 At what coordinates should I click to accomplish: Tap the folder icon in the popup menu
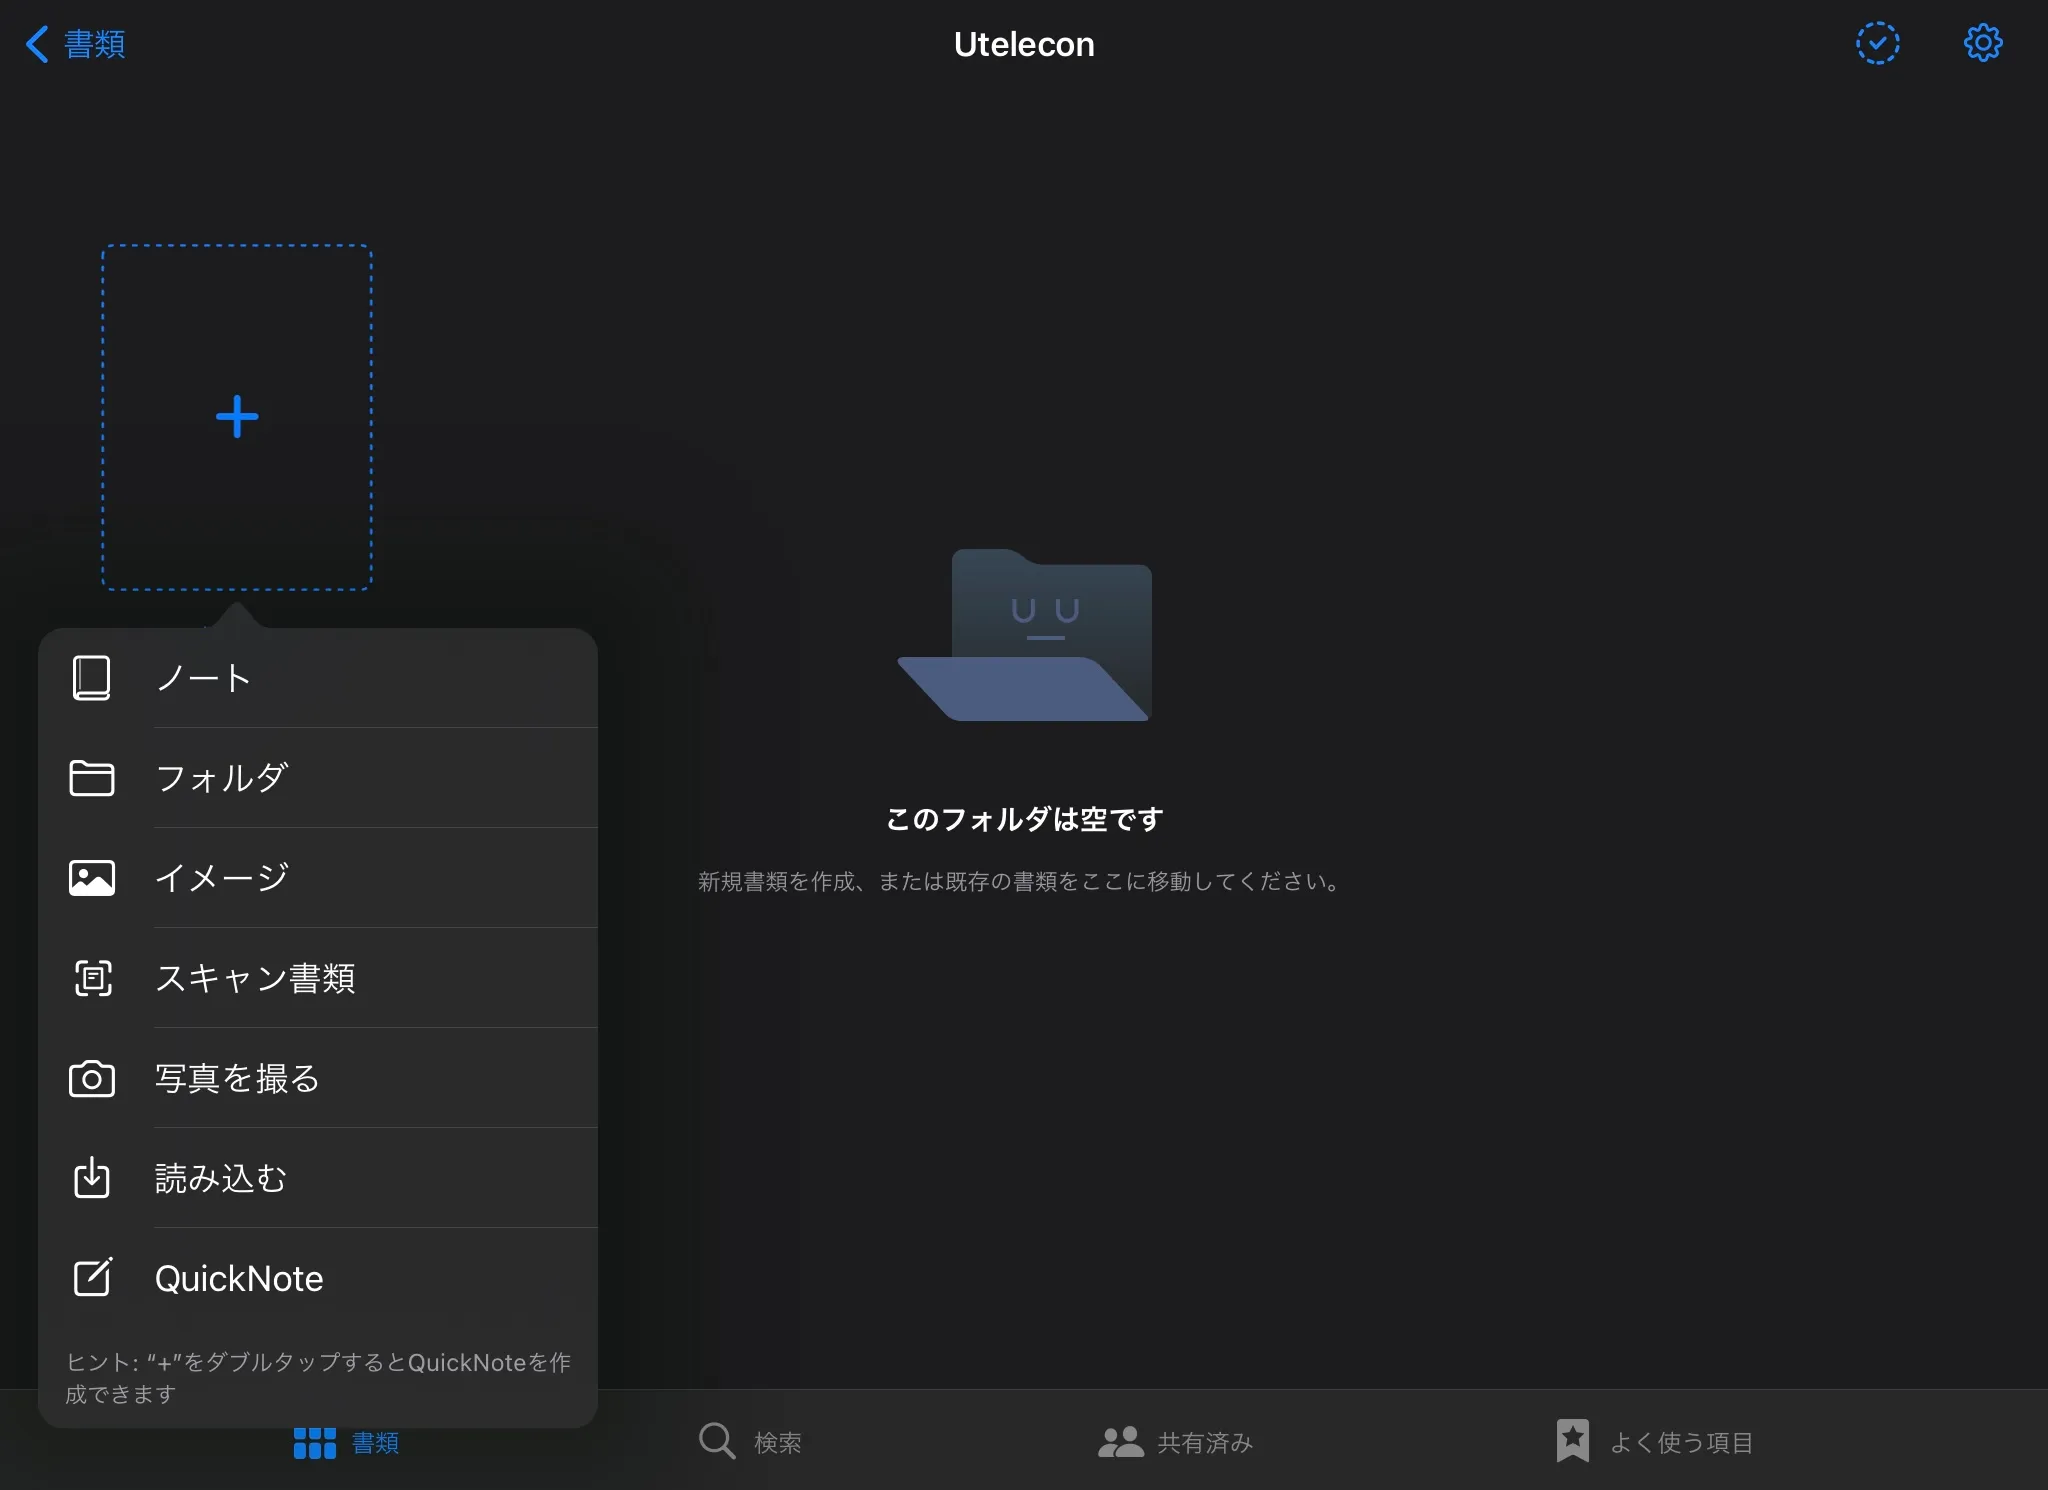[91, 778]
